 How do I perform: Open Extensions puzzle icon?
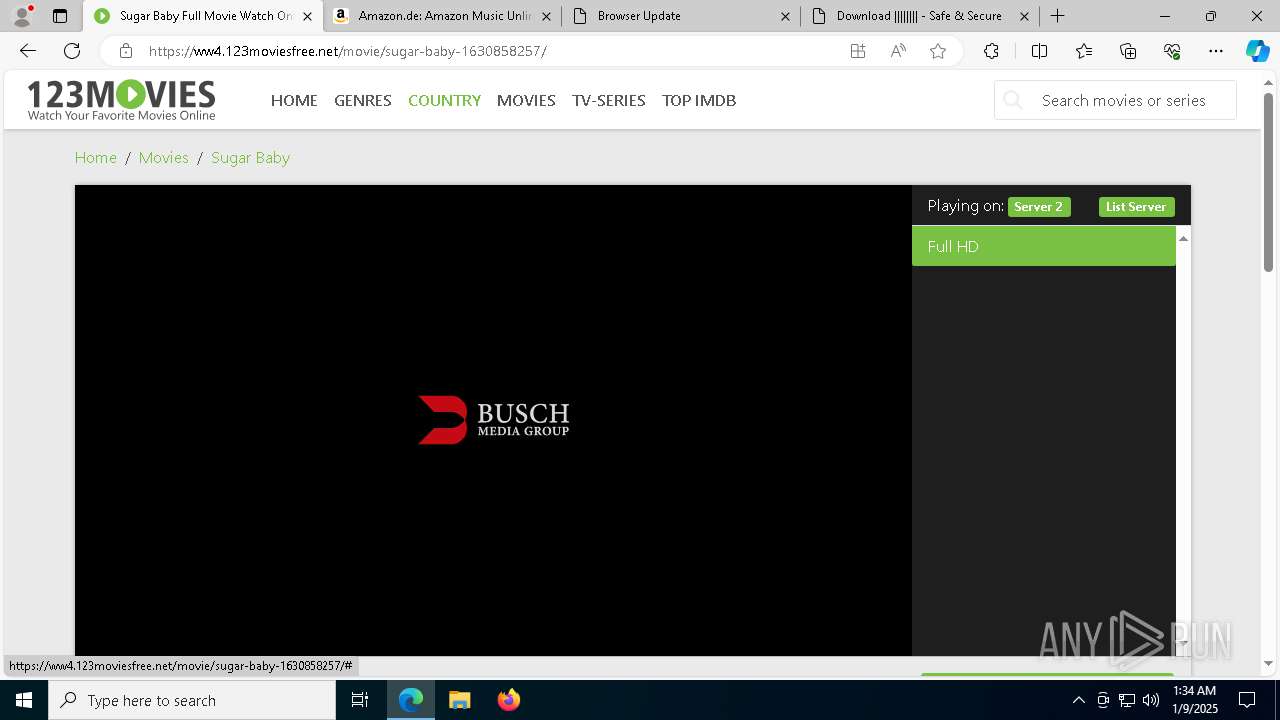[991, 51]
